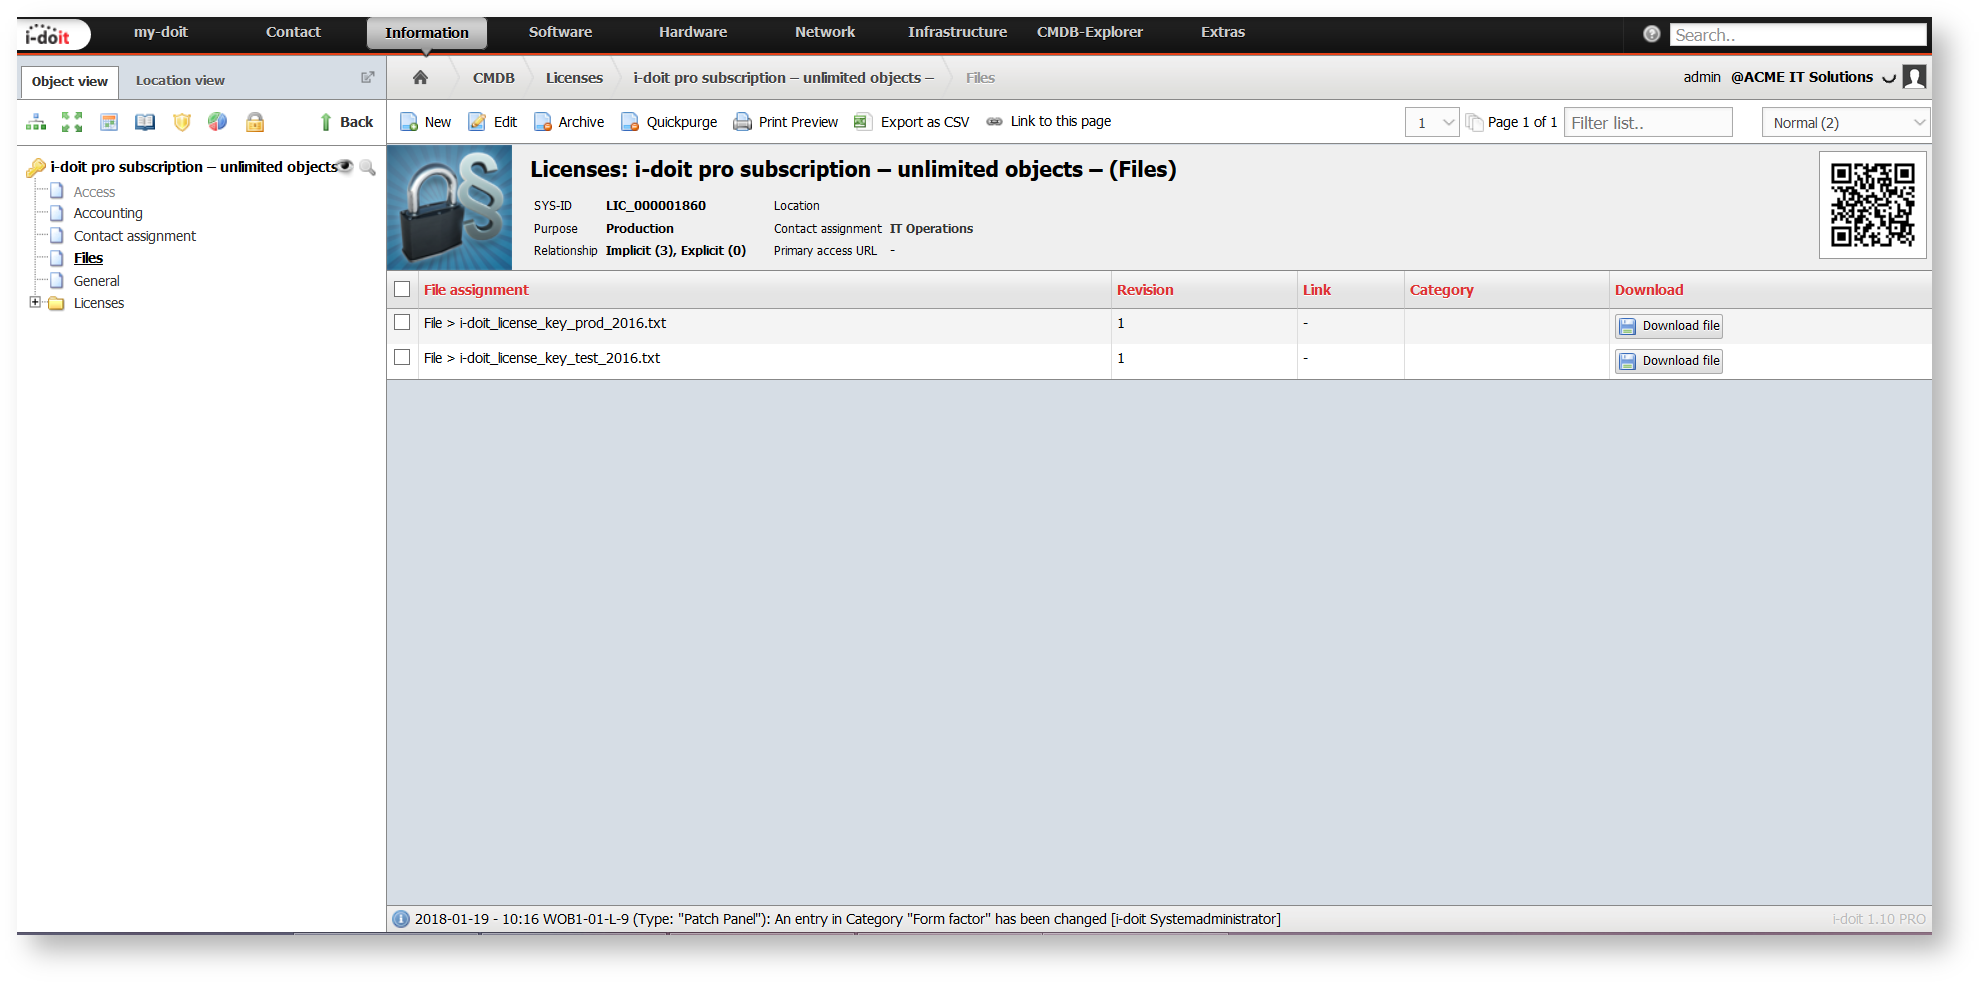Open the user profile avatar icon
1980x983 pixels.
1914,77
